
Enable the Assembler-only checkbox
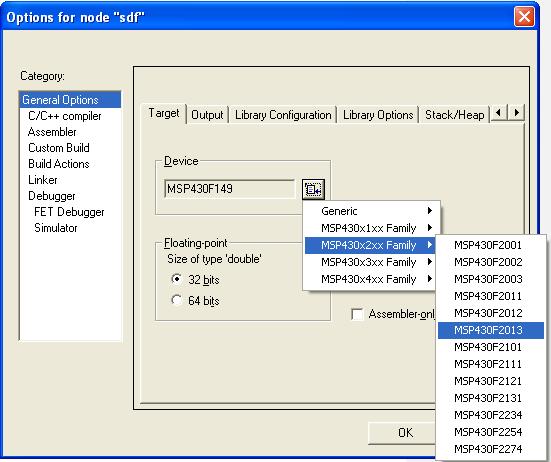[x=357, y=314]
